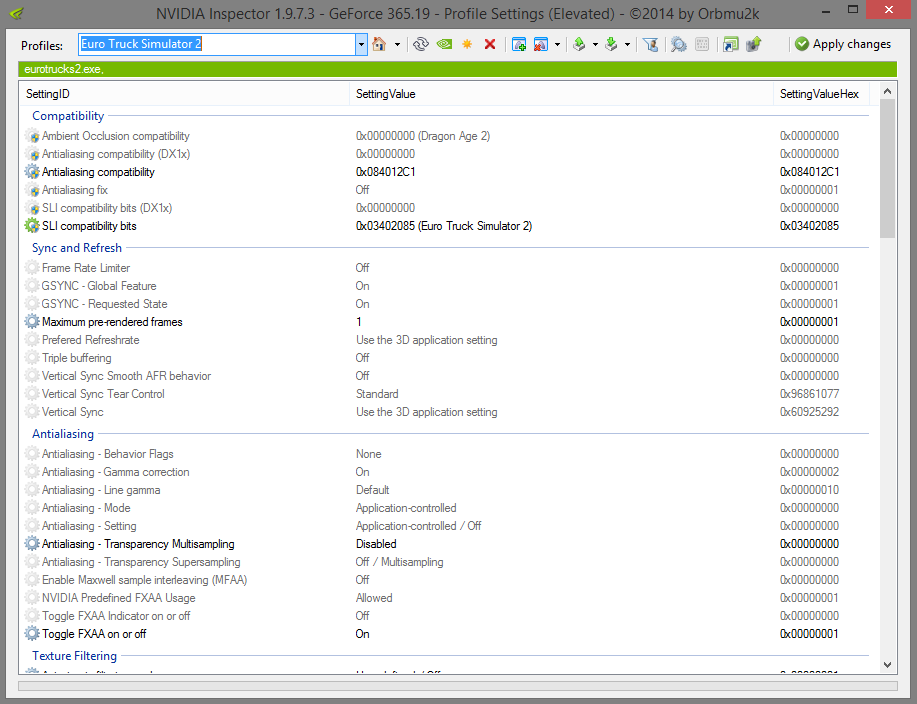Select Antialiasing - Transparency Multisampling row
The width and height of the screenshot is (917, 704).
[x=446, y=544]
